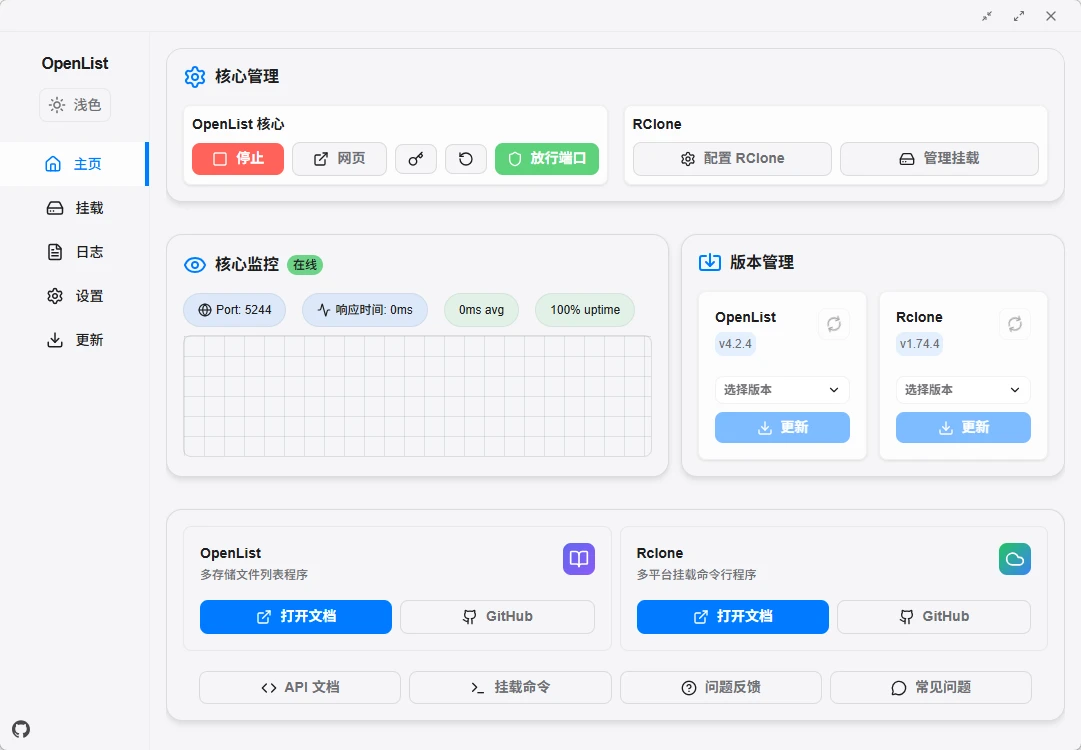Open the 日志 sidebar item
1081x750 pixels.
click(x=74, y=252)
